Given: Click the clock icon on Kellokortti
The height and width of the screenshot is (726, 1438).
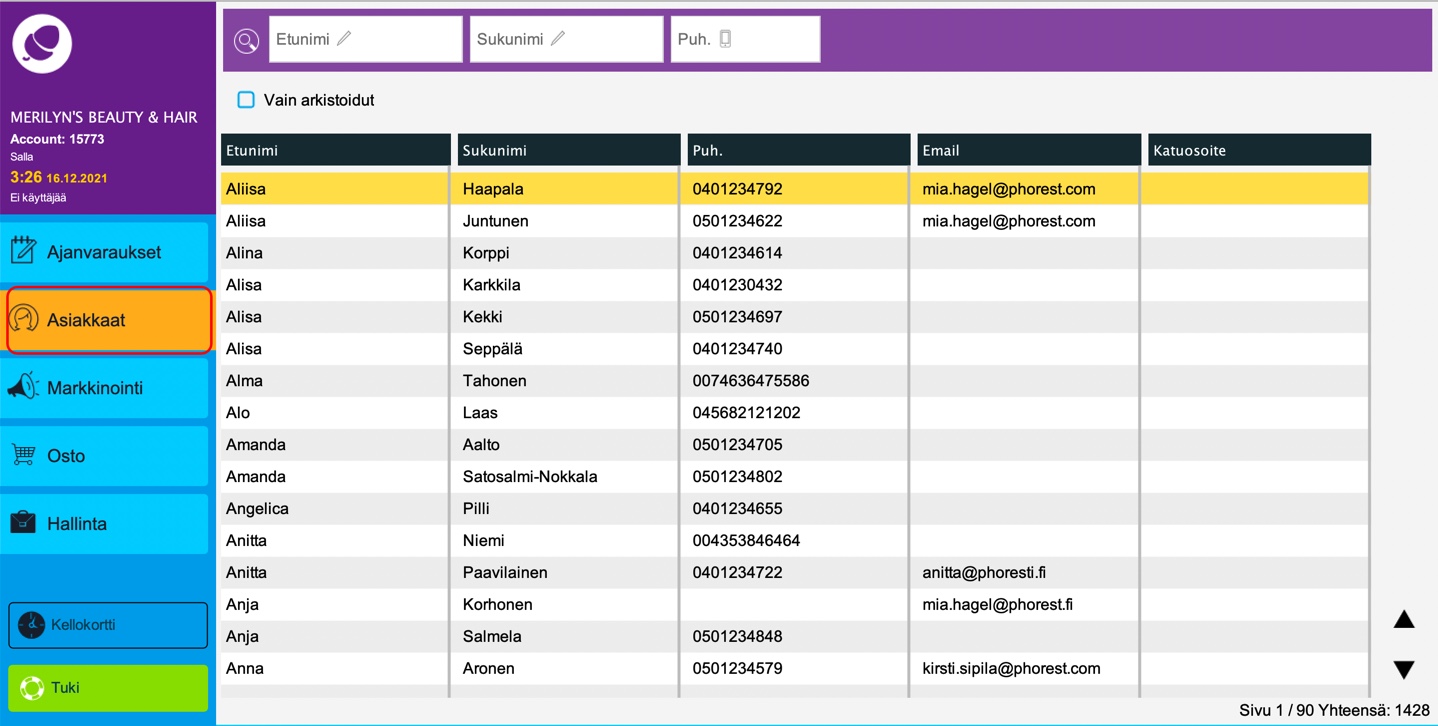Looking at the screenshot, I should coord(31,624).
